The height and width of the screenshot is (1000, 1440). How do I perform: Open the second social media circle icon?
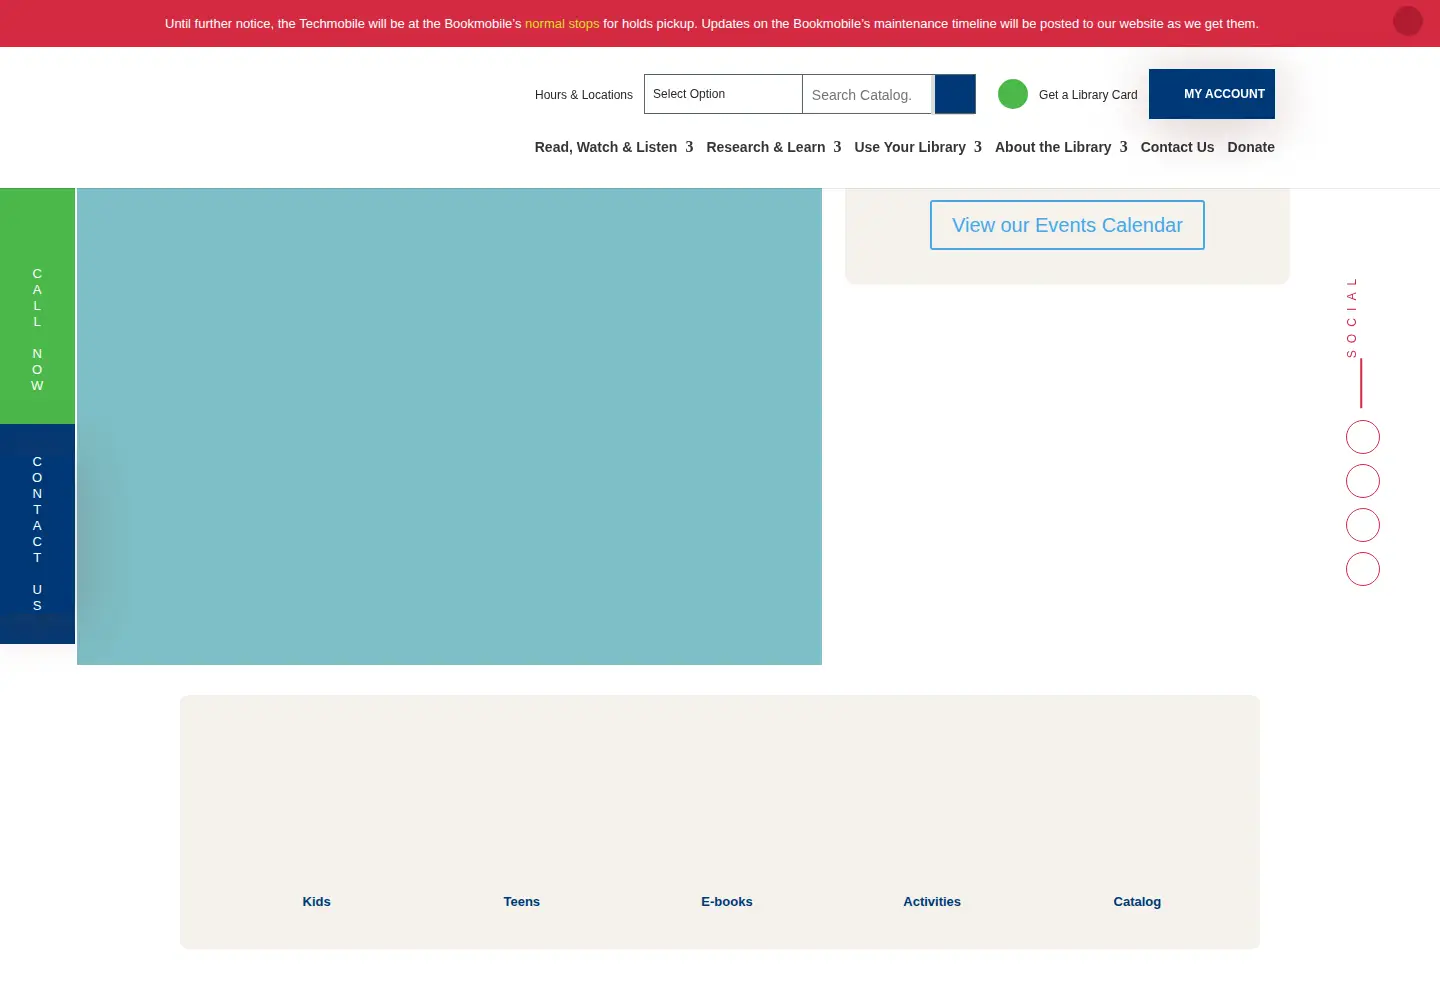point(1362,481)
